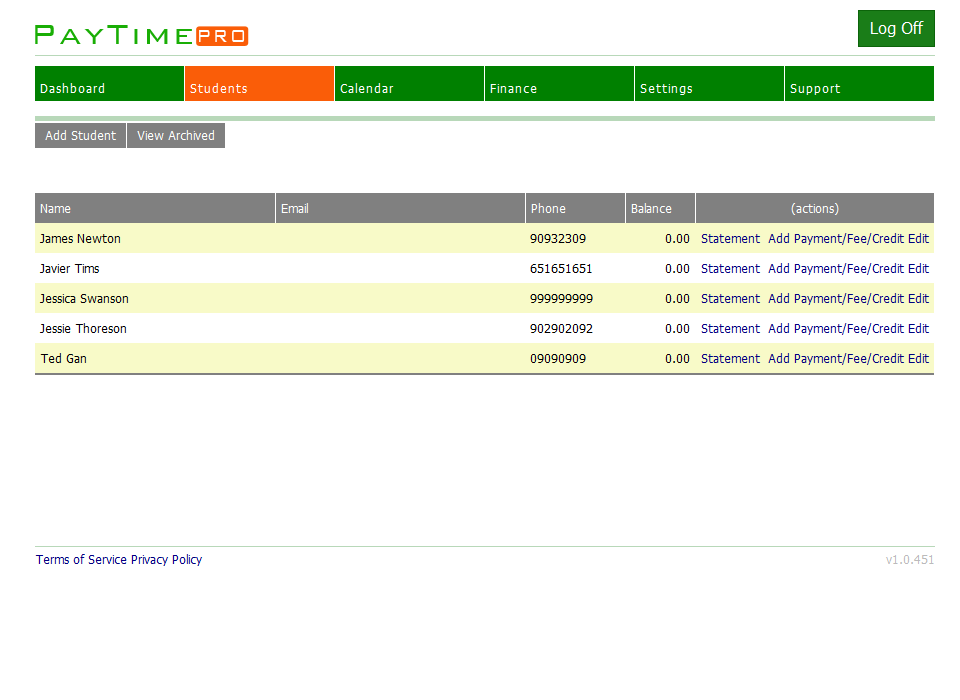The image size is (960, 700).
Task: Open Statement for Jessica Swanson
Action: pyautogui.click(x=730, y=299)
